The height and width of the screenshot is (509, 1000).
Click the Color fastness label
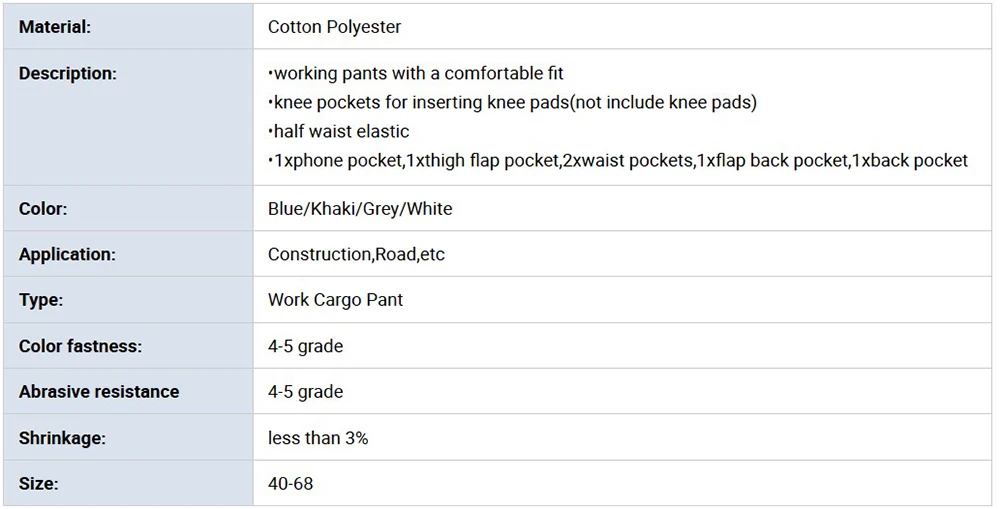pos(80,346)
